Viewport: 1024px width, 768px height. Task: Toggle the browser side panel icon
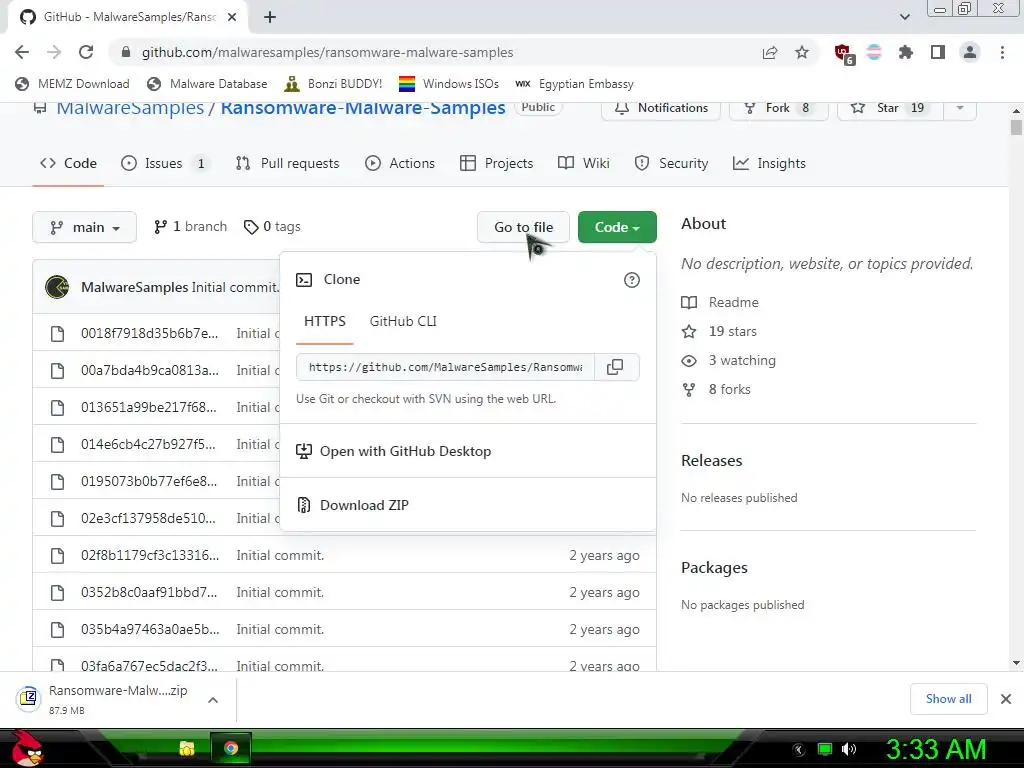tap(938, 52)
